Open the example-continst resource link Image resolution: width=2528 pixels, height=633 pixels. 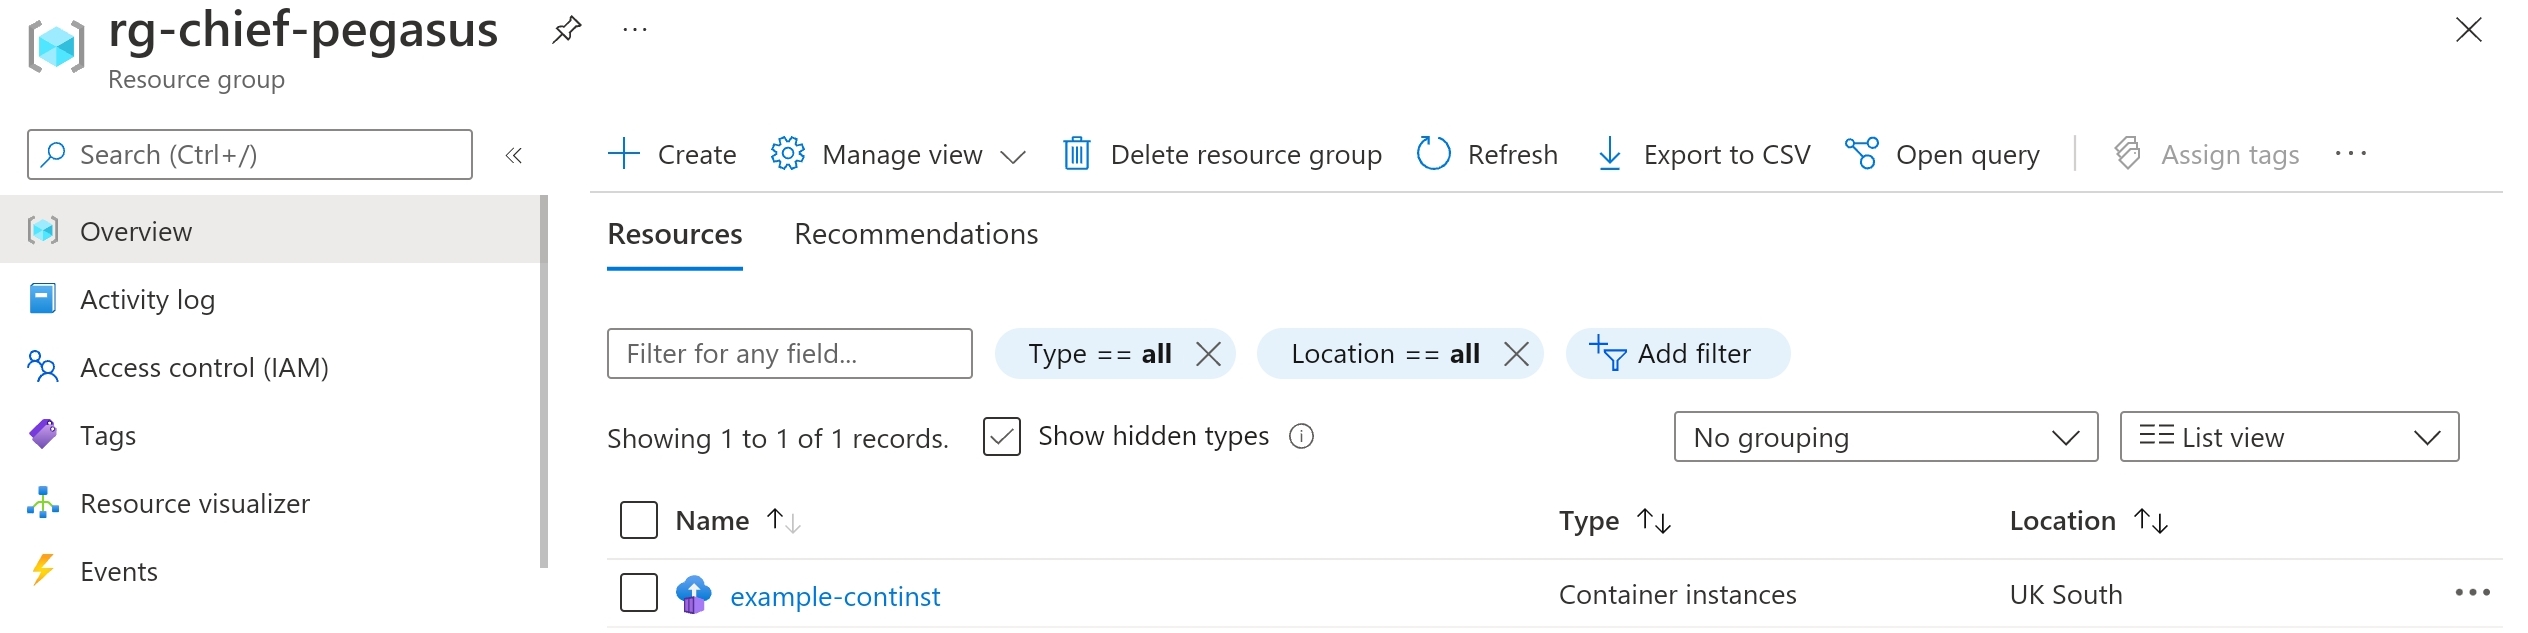(x=835, y=596)
